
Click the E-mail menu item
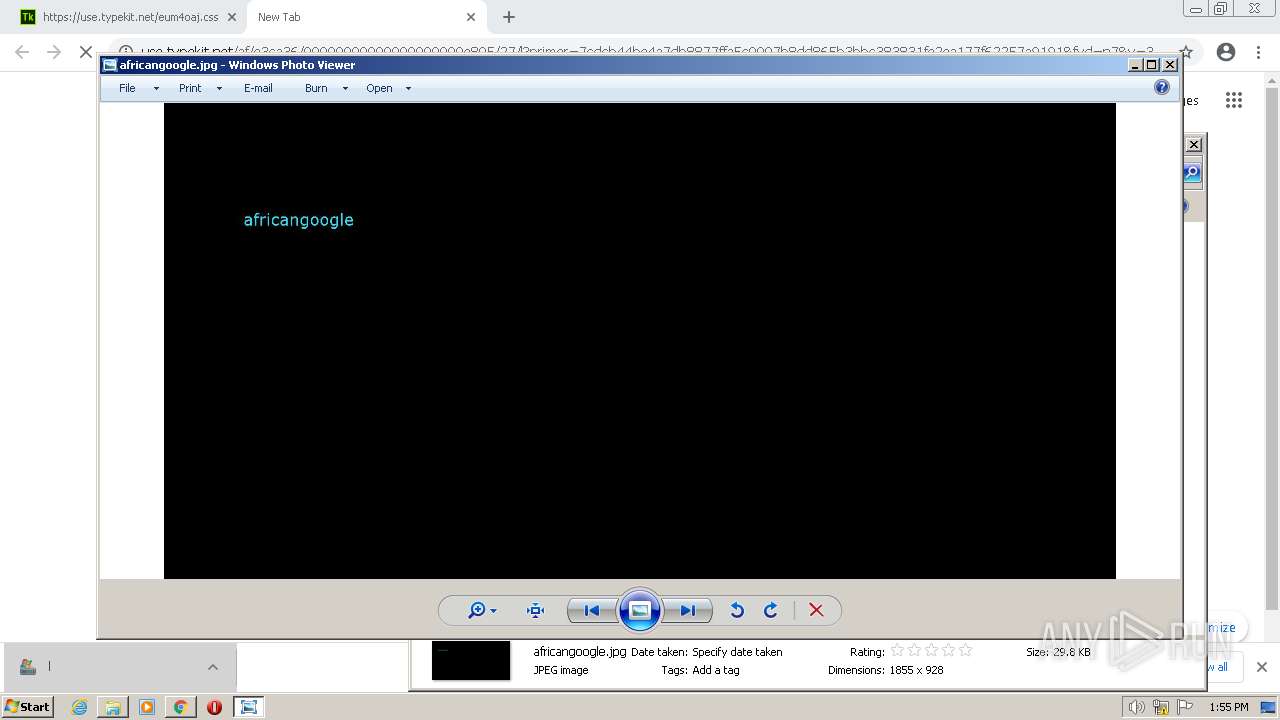(x=258, y=88)
